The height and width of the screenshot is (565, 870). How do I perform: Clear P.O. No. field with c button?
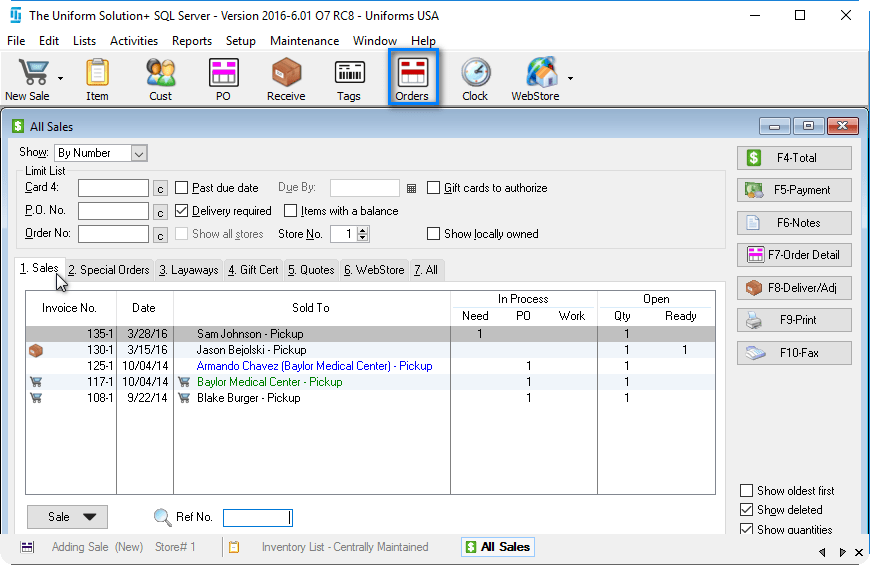click(x=160, y=212)
